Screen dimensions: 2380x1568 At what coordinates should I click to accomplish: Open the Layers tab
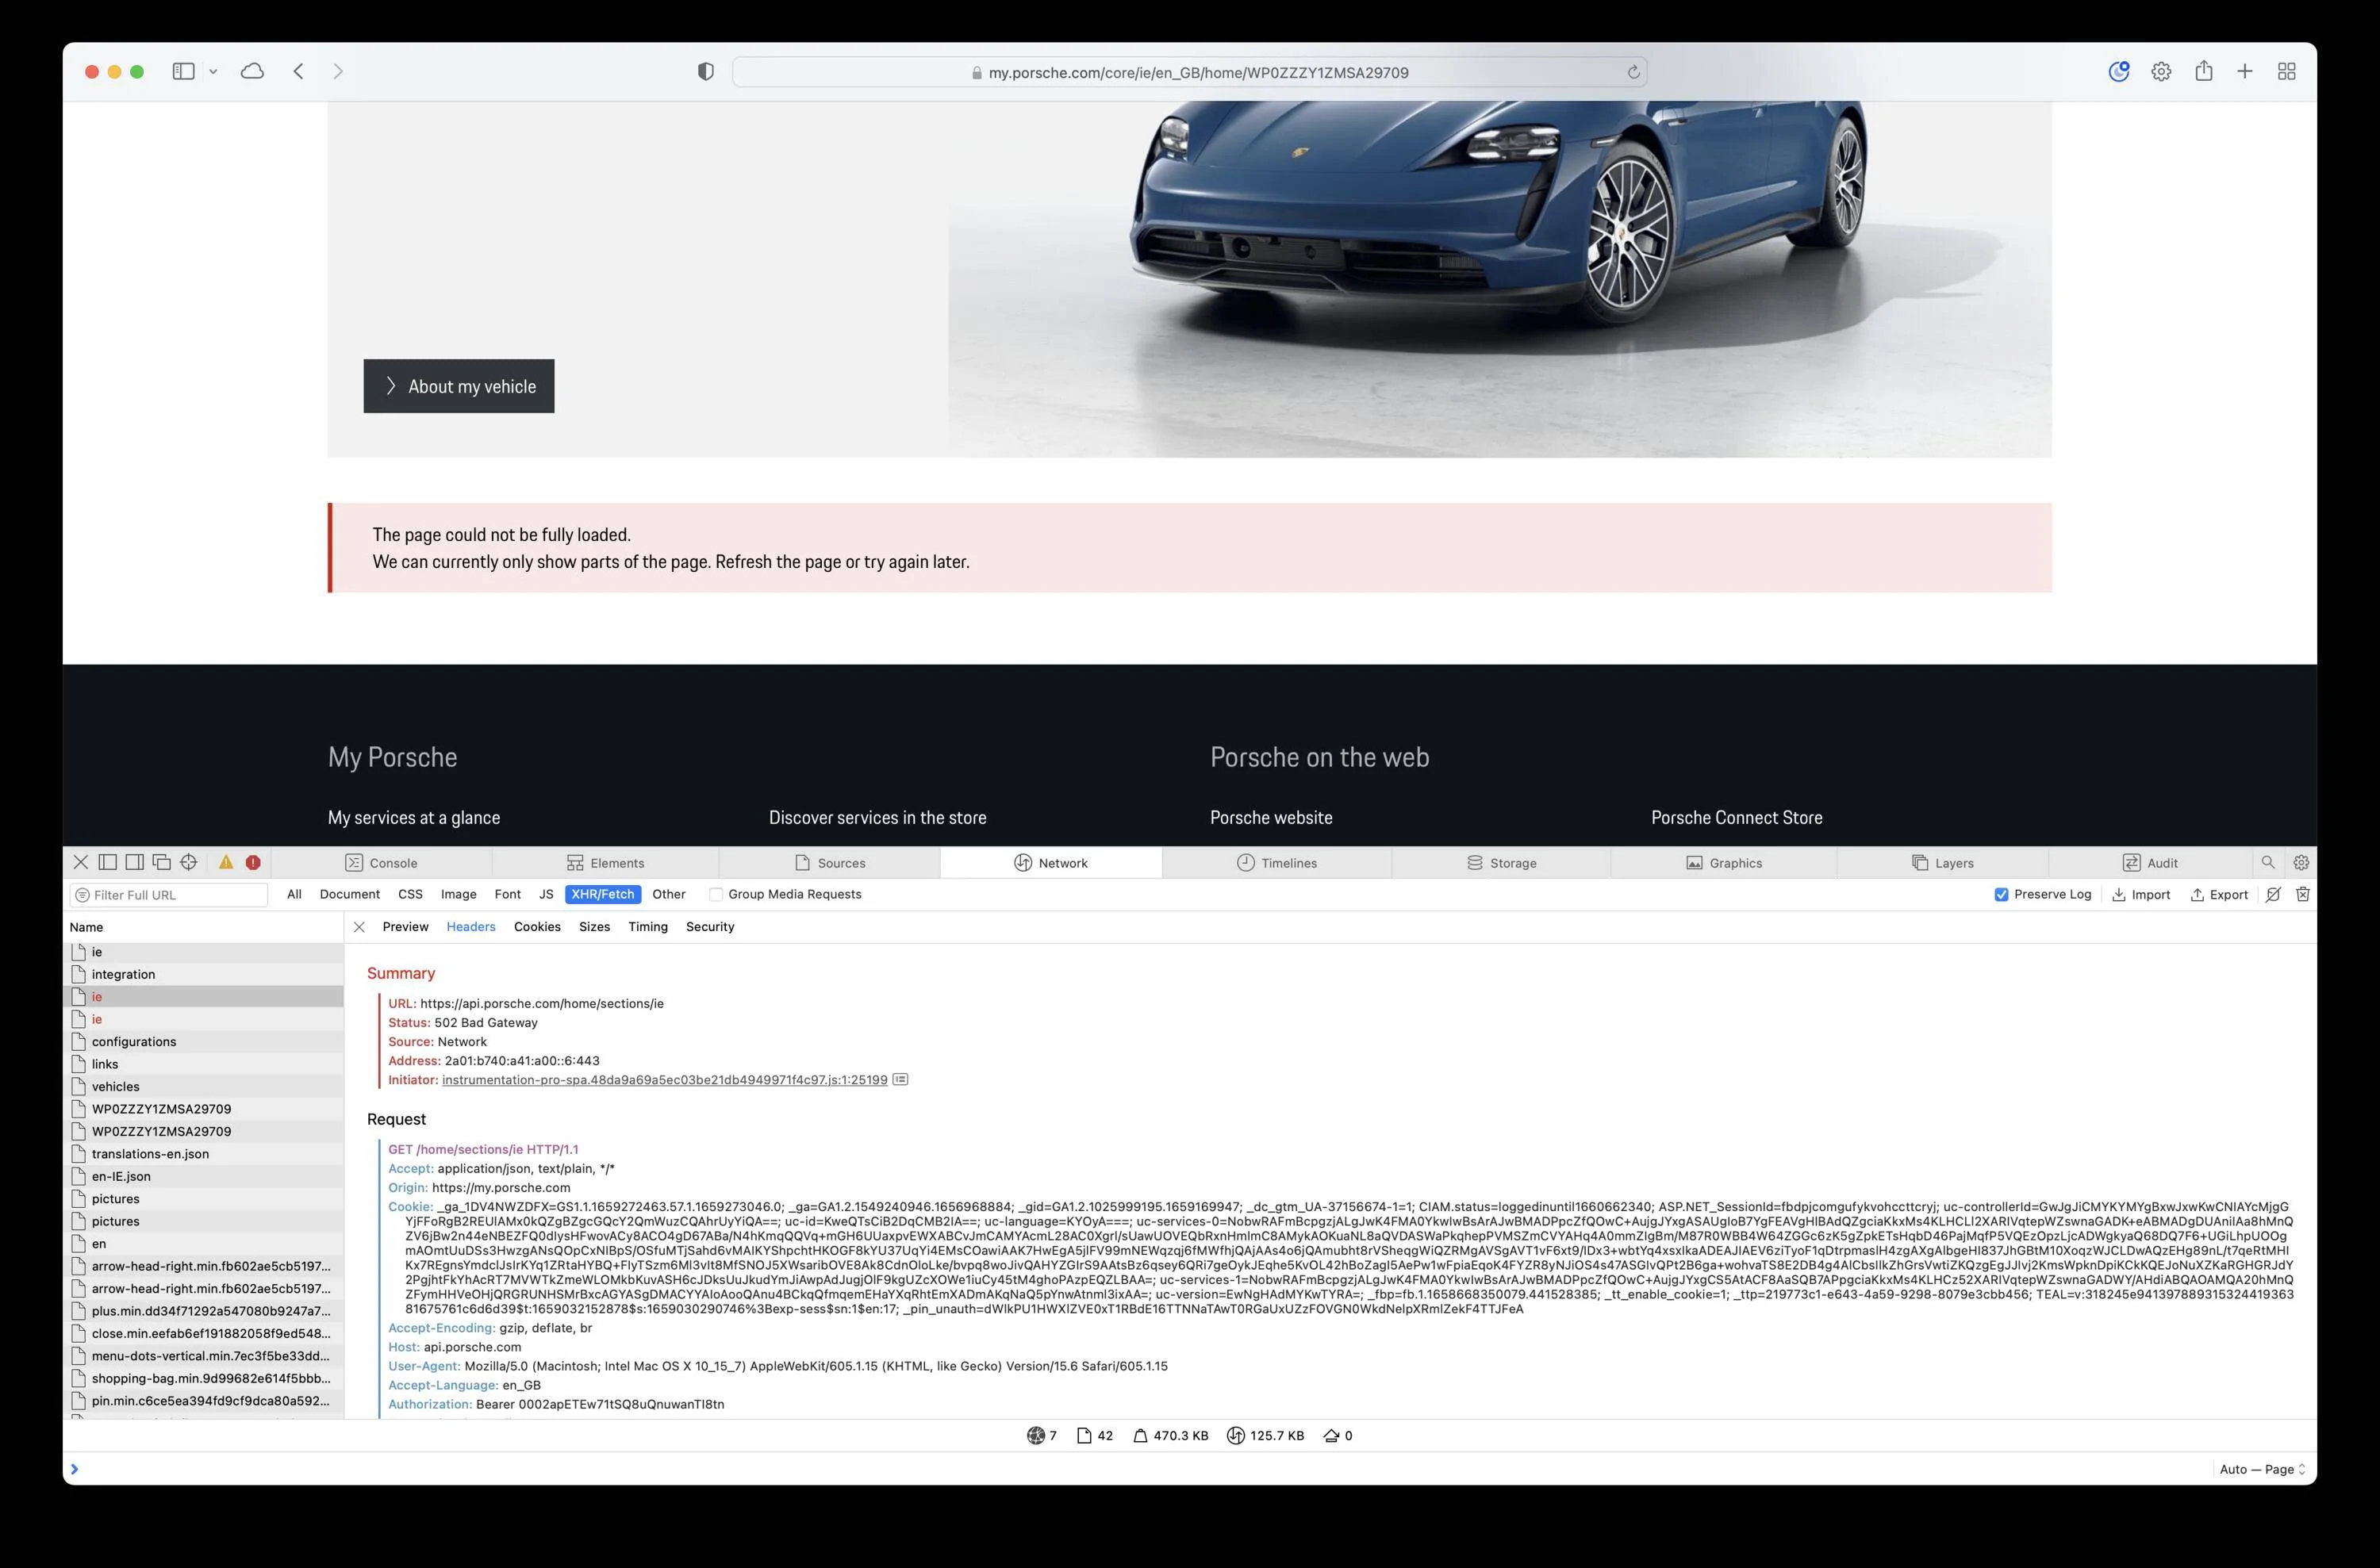coord(1943,863)
